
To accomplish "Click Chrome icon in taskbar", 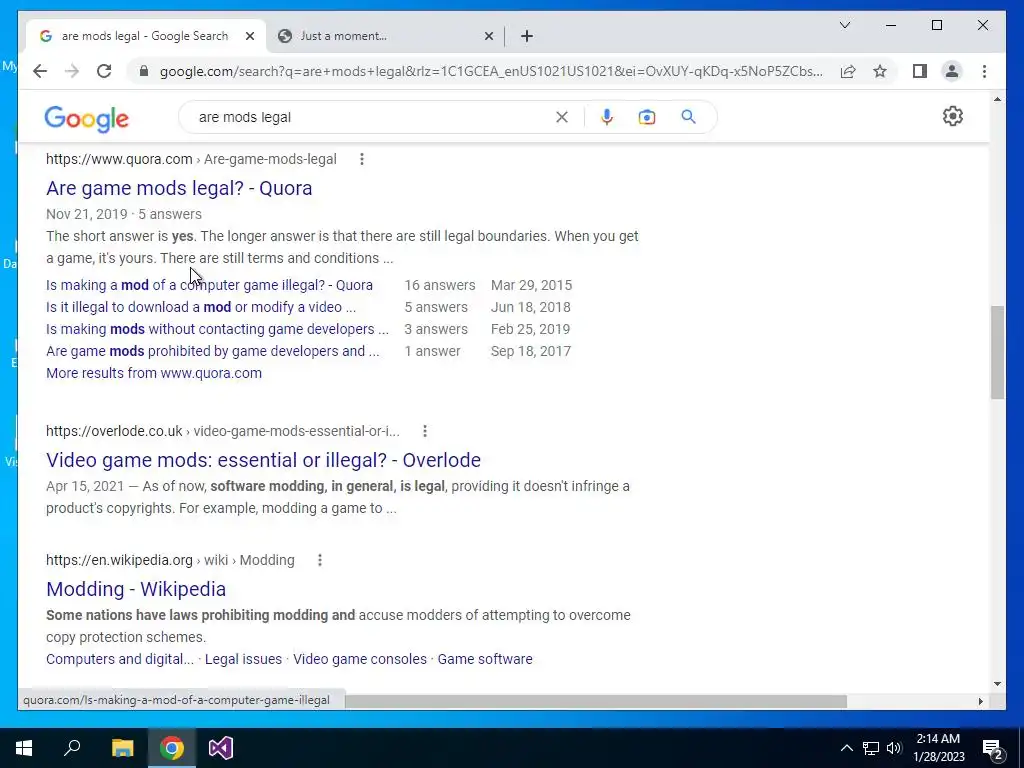I will [172, 748].
